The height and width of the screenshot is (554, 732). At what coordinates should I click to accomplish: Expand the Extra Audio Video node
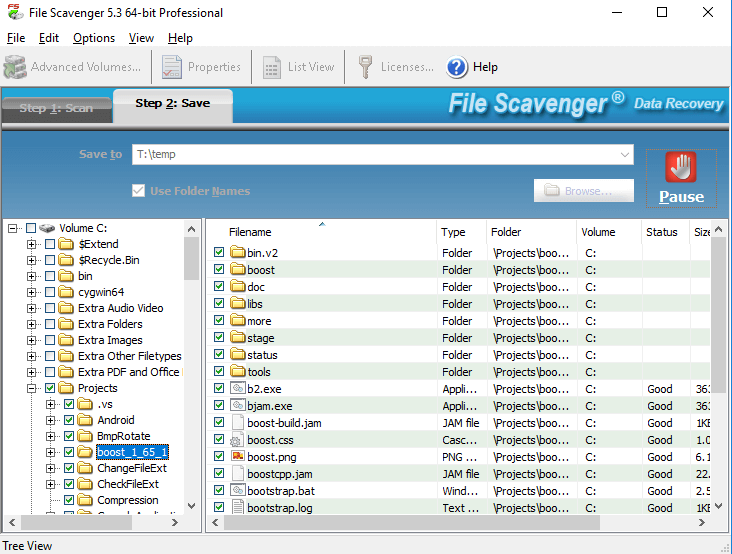[x=31, y=308]
